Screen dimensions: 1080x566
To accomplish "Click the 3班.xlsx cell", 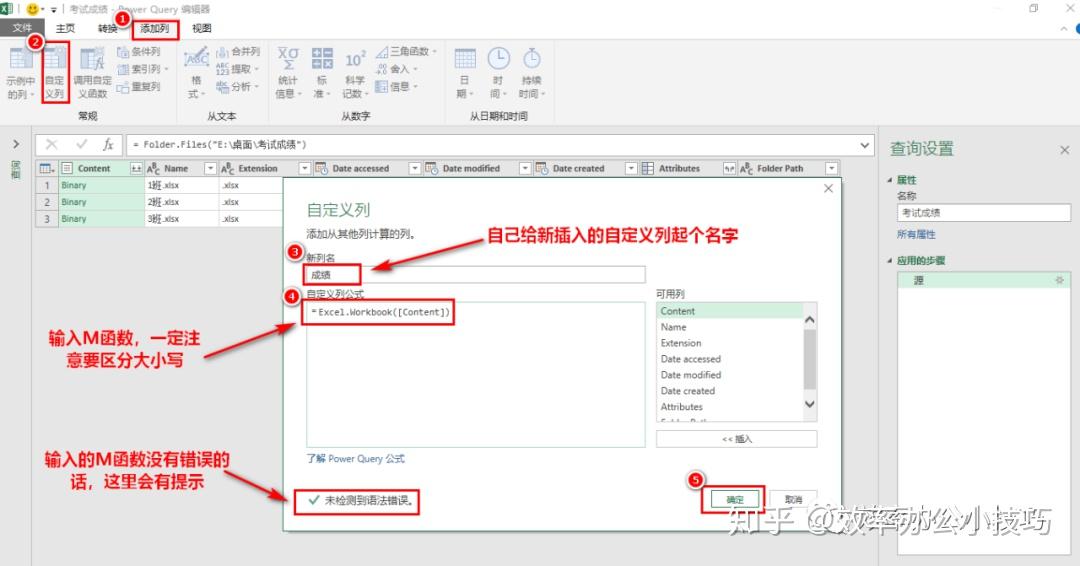I will [x=182, y=219].
